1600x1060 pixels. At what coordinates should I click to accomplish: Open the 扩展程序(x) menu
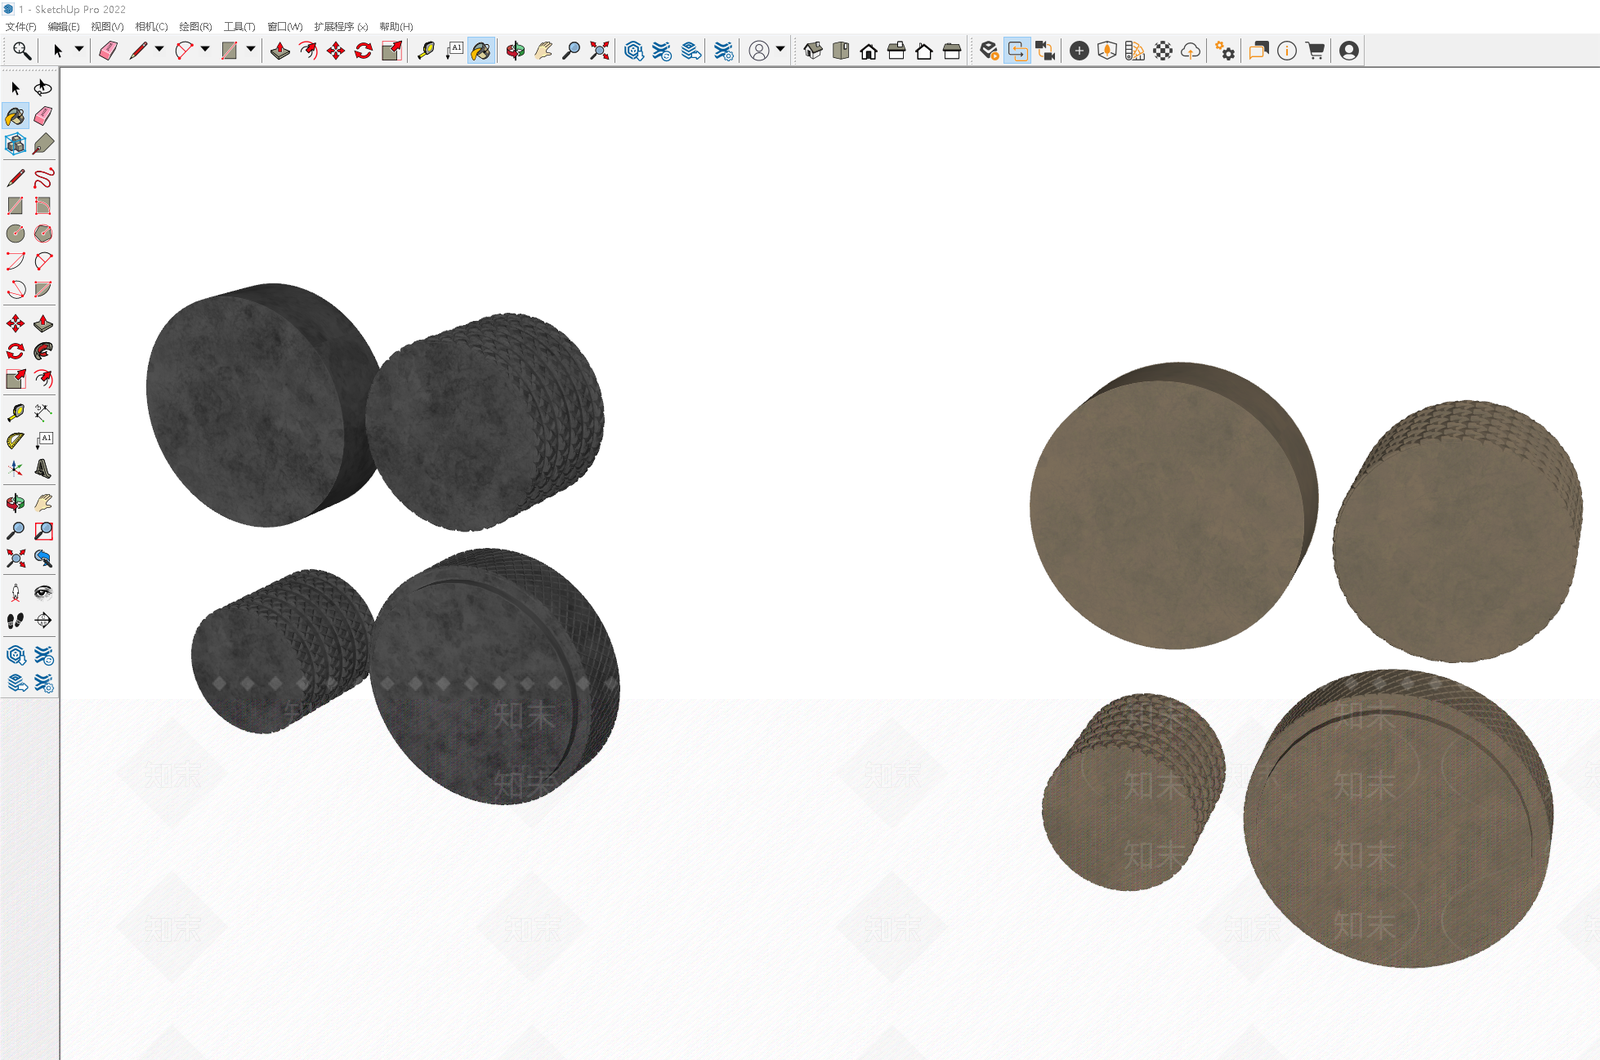[x=341, y=26]
